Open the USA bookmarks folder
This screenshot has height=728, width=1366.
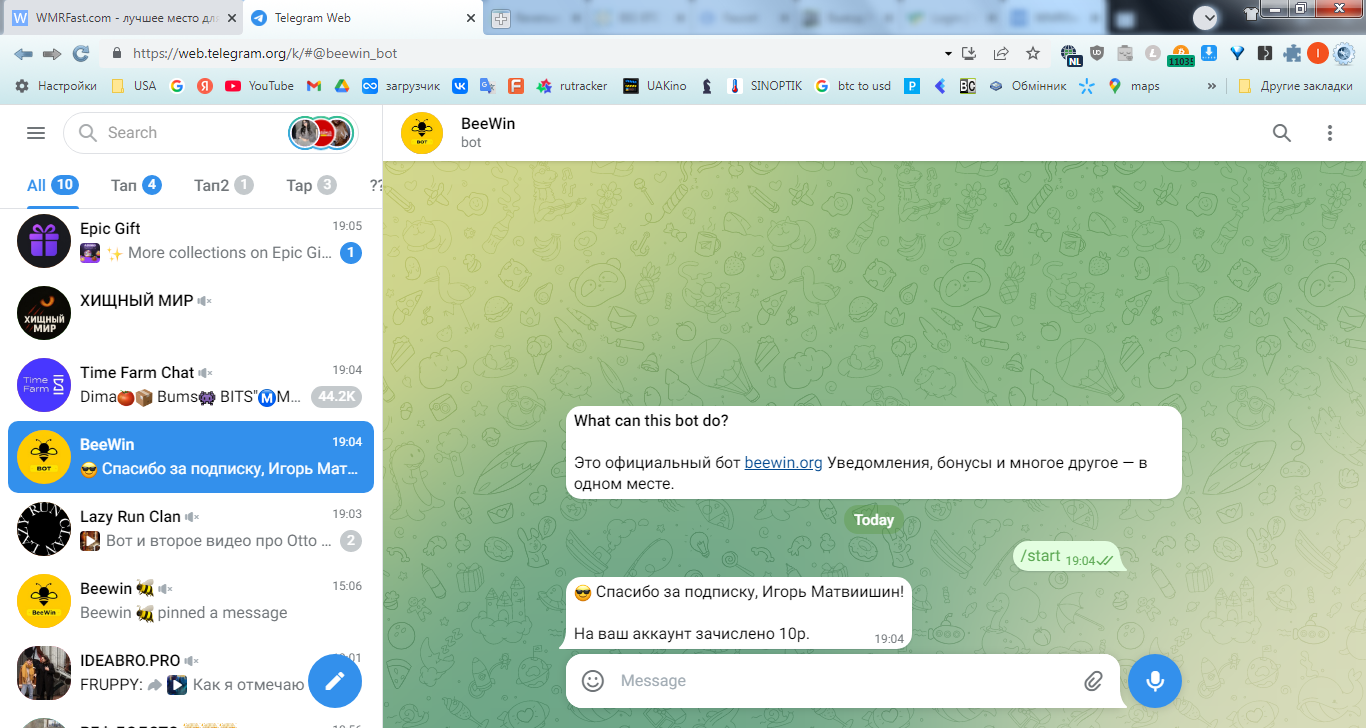point(133,86)
